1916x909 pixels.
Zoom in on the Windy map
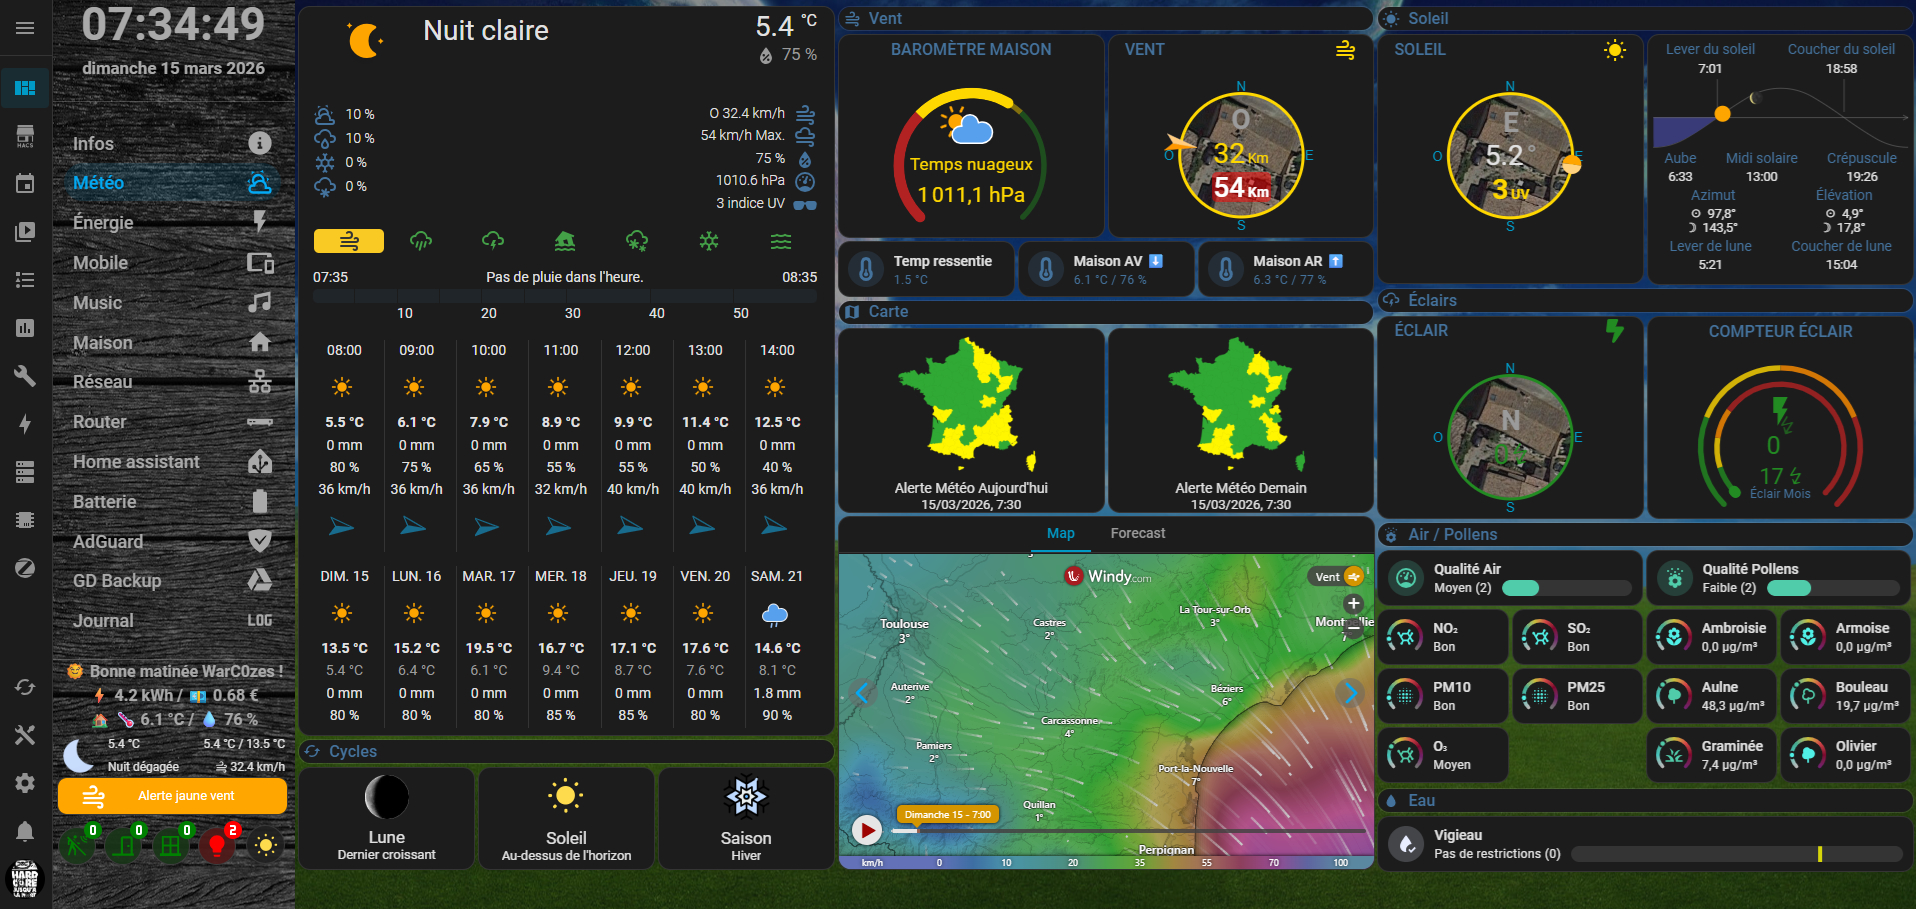(x=1353, y=604)
